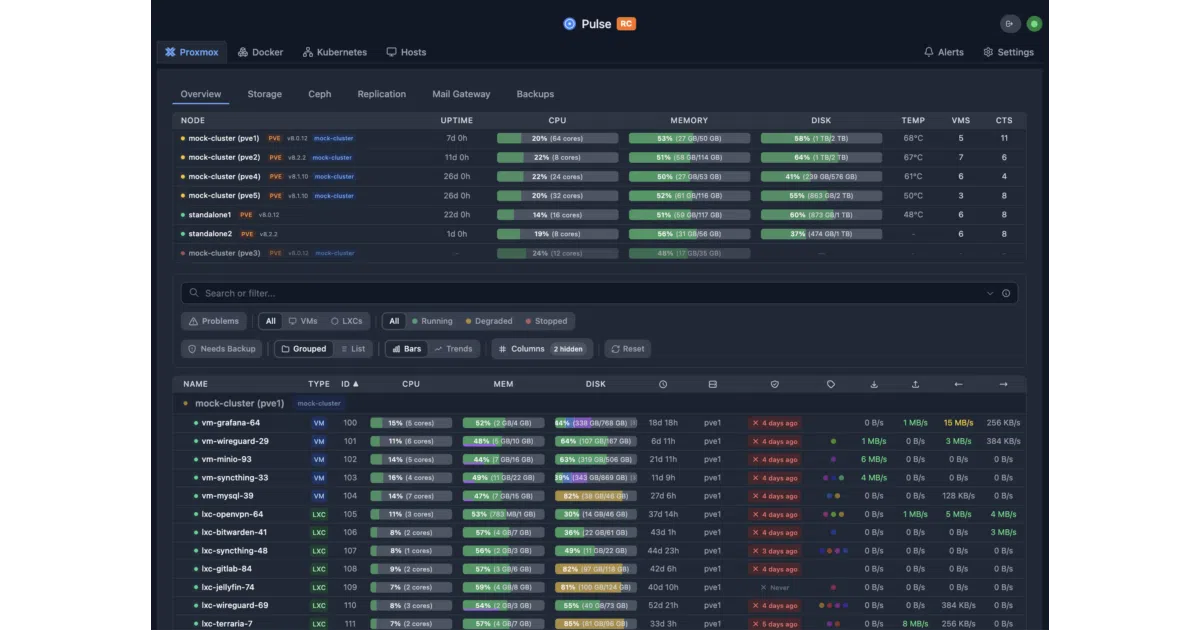The image size is (1200, 630).
Task: Open the Alerts bell icon
Action: click(x=929, y=52)
